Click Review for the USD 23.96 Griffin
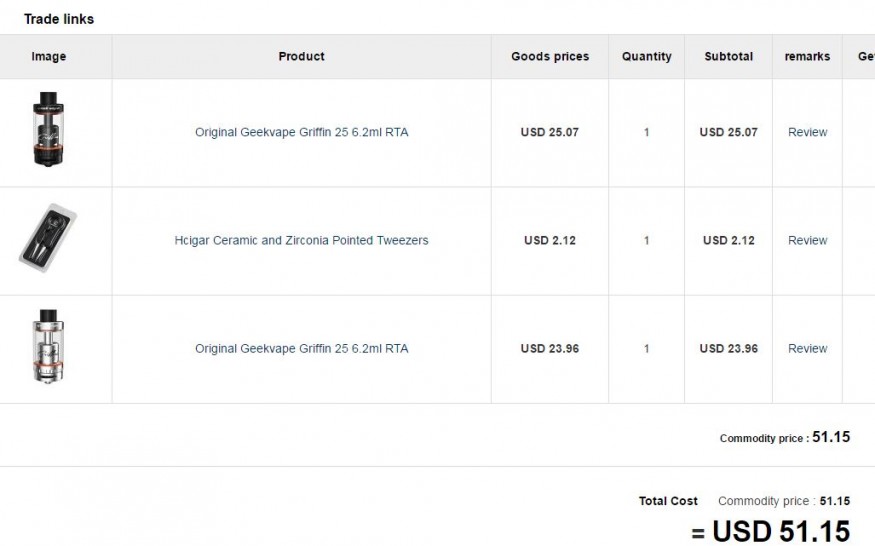The height and width of the screenshot is (546, 875). pyautogui.click(x=807, y=349)
